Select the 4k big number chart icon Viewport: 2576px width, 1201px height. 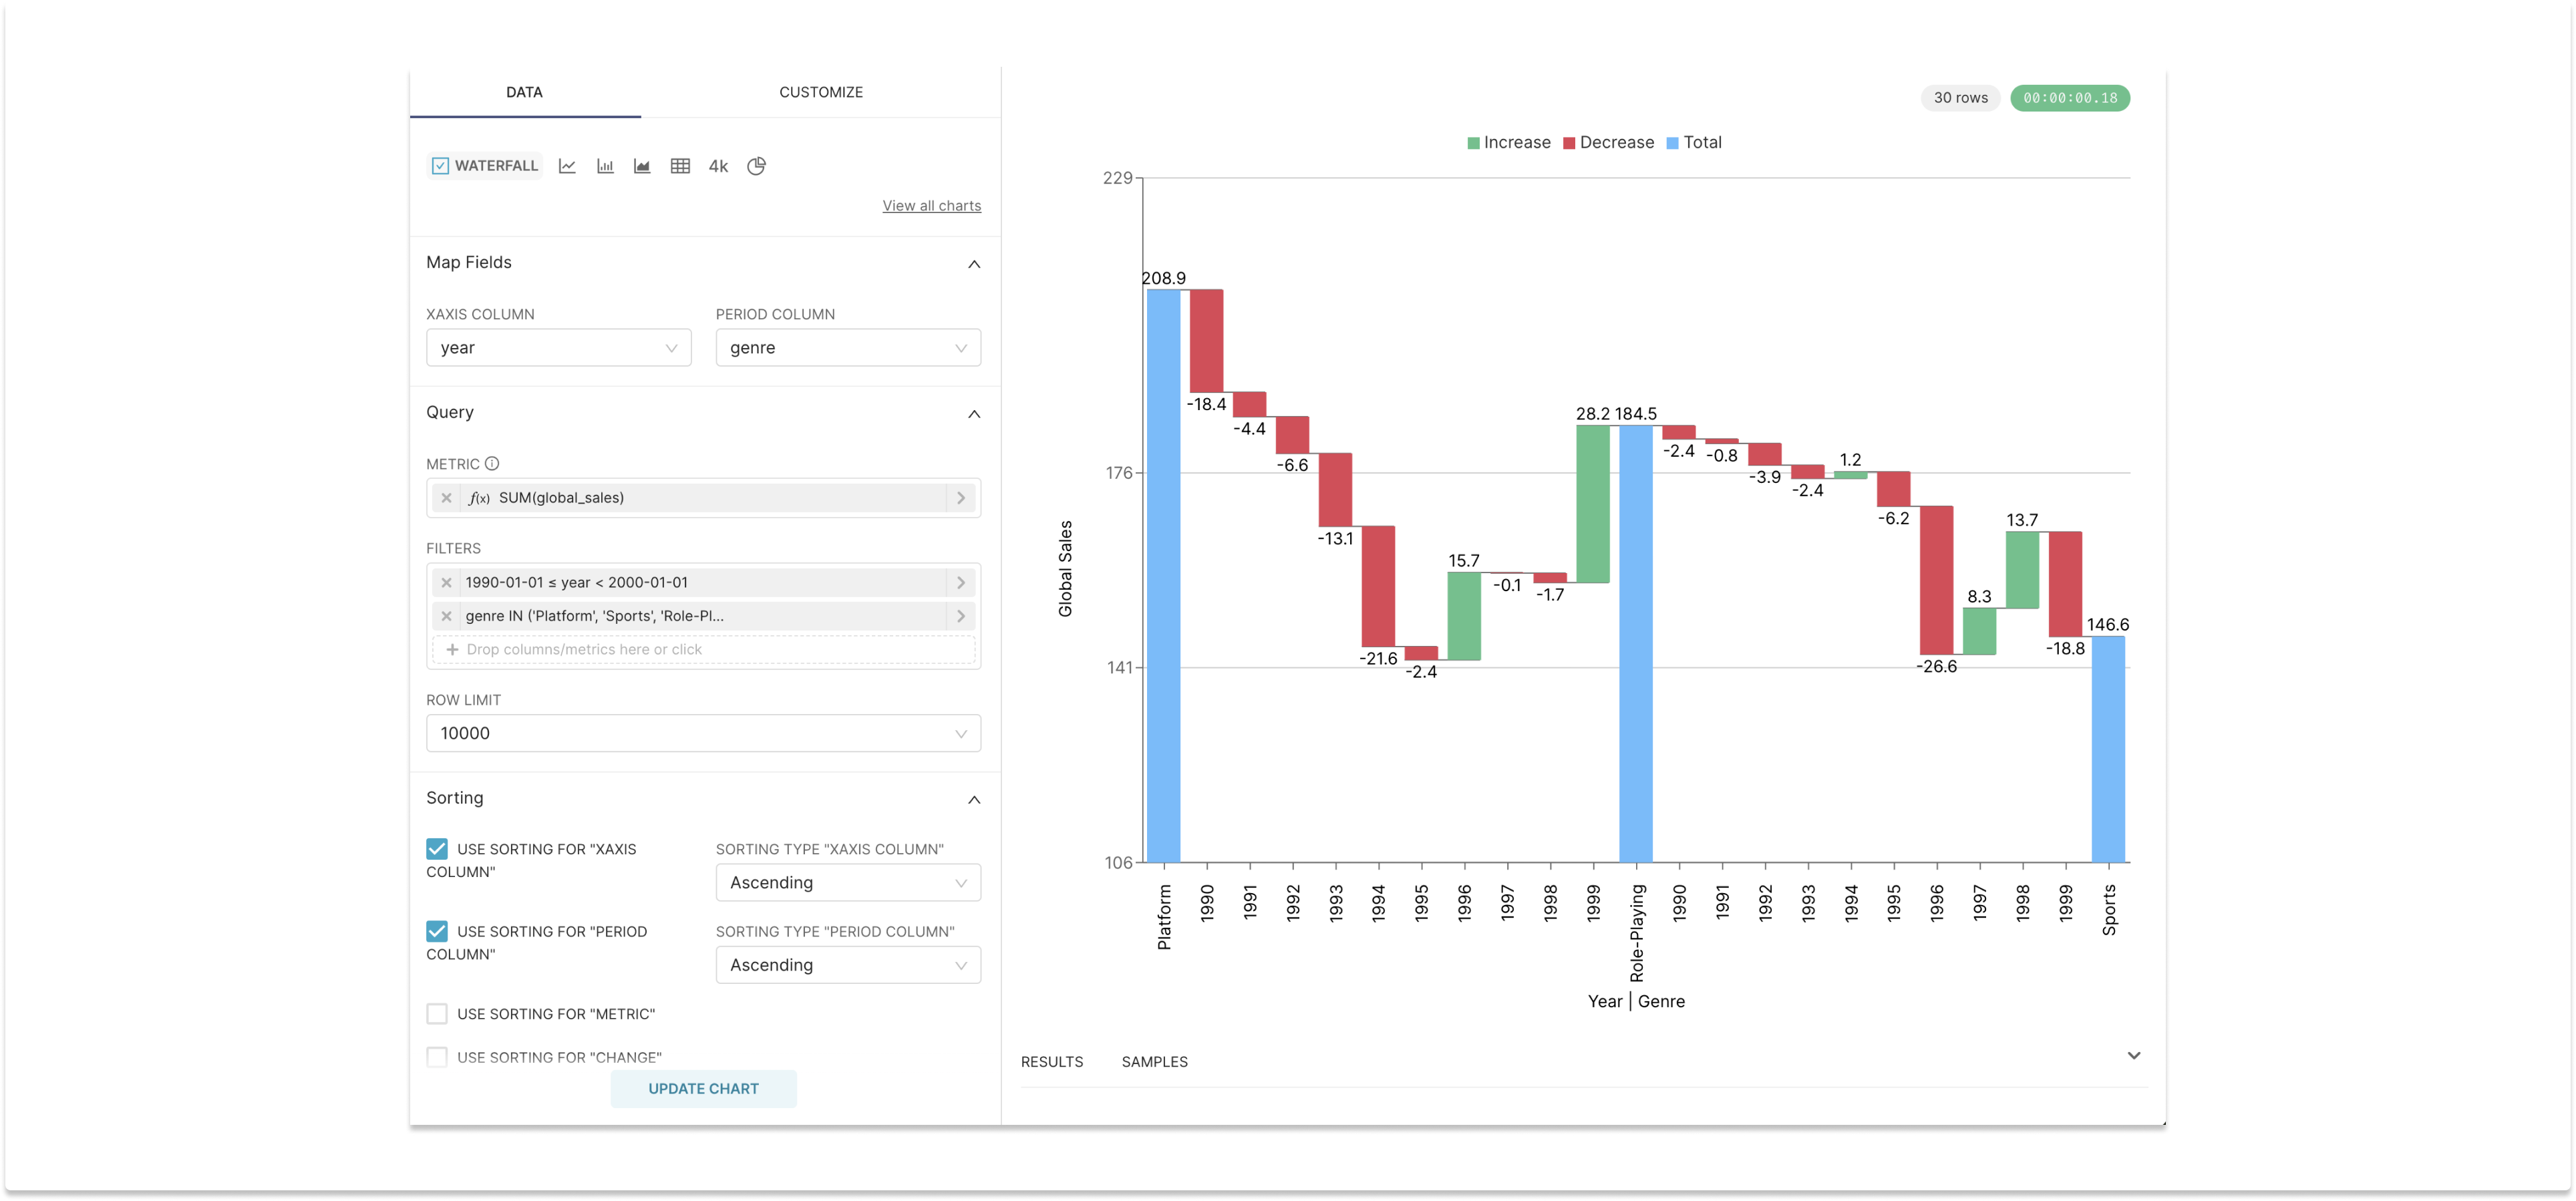[x=718, y=166]
